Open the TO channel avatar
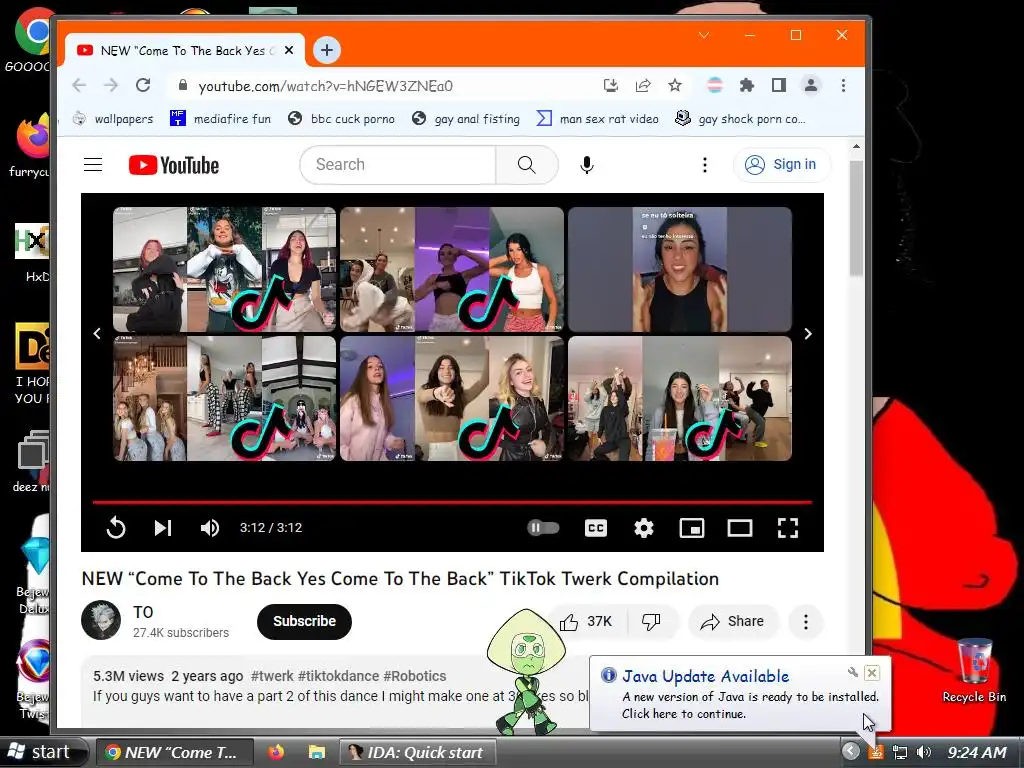1024x768 pixels. tap(101, 620)
